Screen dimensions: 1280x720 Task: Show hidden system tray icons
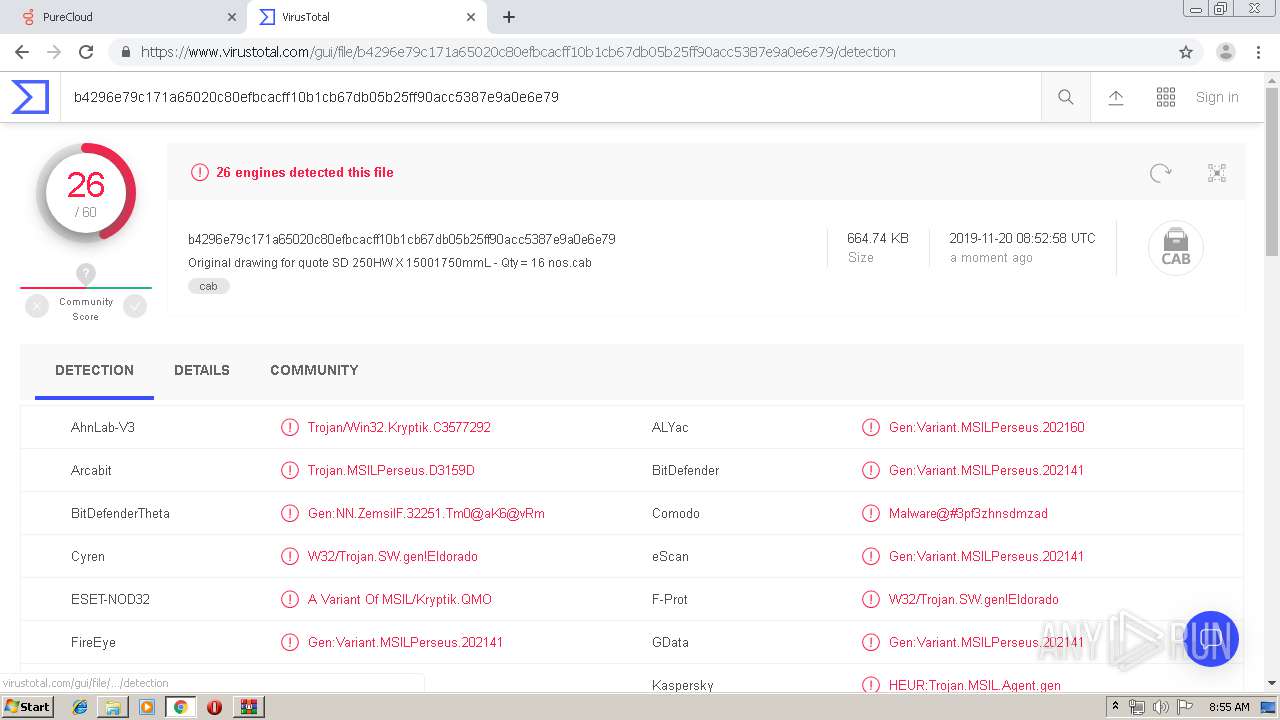(1115, 707)
